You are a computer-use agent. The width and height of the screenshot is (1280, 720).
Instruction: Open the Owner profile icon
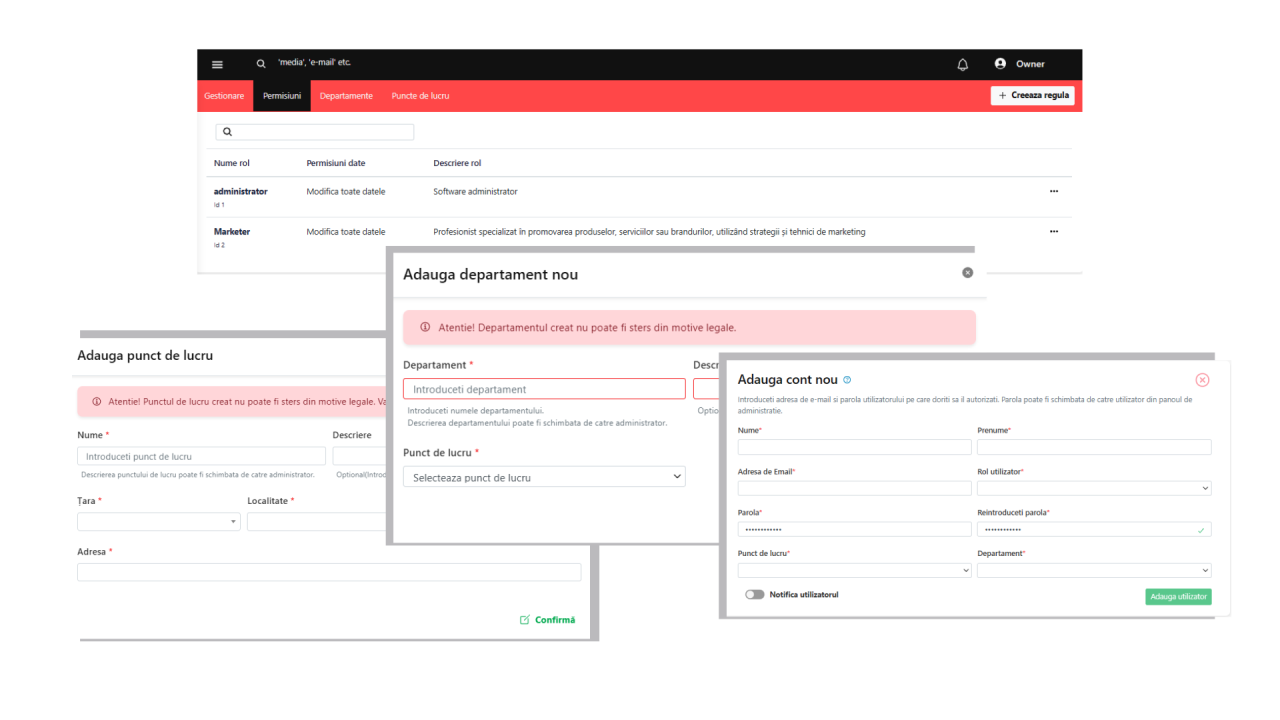coord(1000,64)
